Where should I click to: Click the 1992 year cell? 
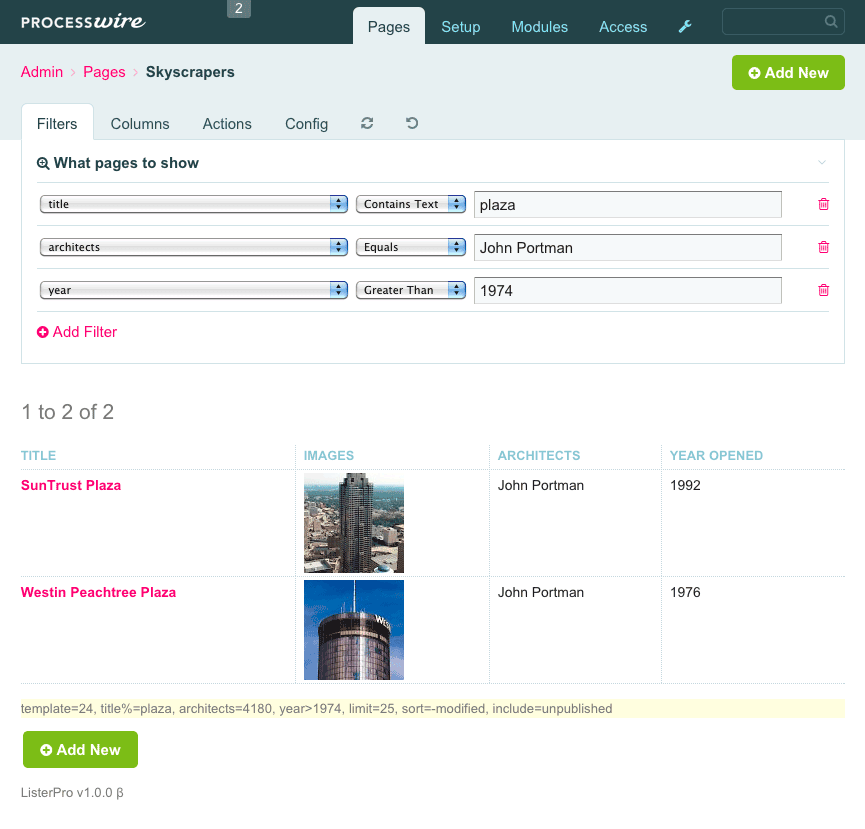[x=685, y=485]
